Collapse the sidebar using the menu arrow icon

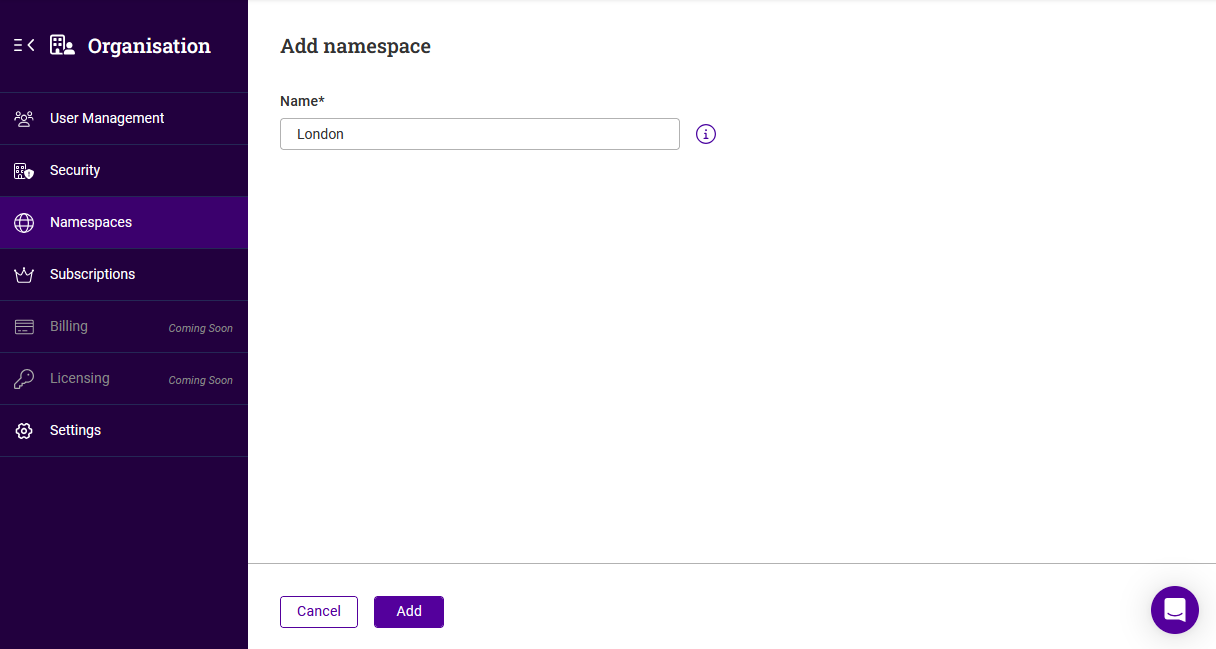tap(24, 45)
